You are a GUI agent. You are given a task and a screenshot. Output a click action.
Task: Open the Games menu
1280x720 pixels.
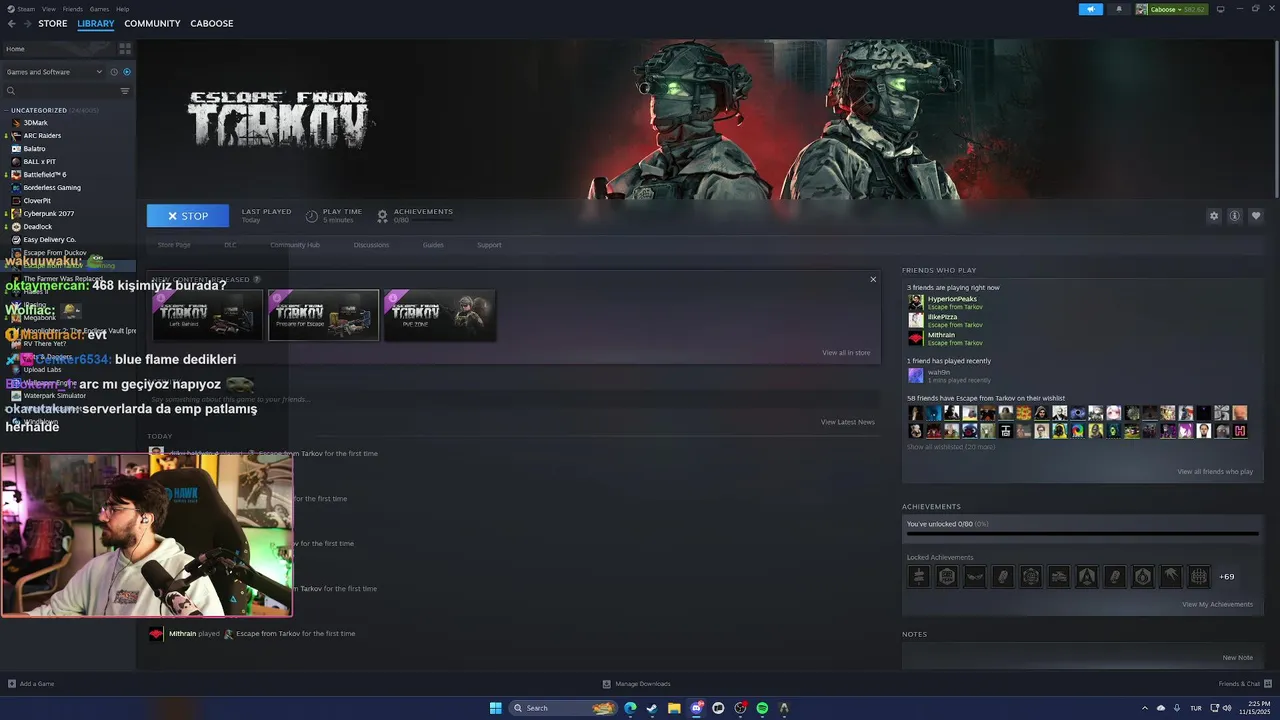(x=100, y=9)
